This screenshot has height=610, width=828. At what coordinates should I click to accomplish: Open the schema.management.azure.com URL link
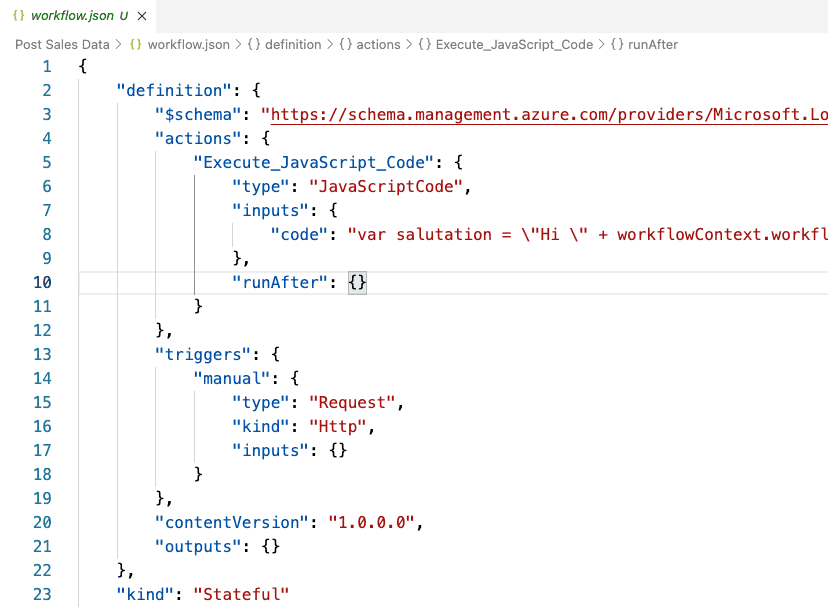coord(549,115)
